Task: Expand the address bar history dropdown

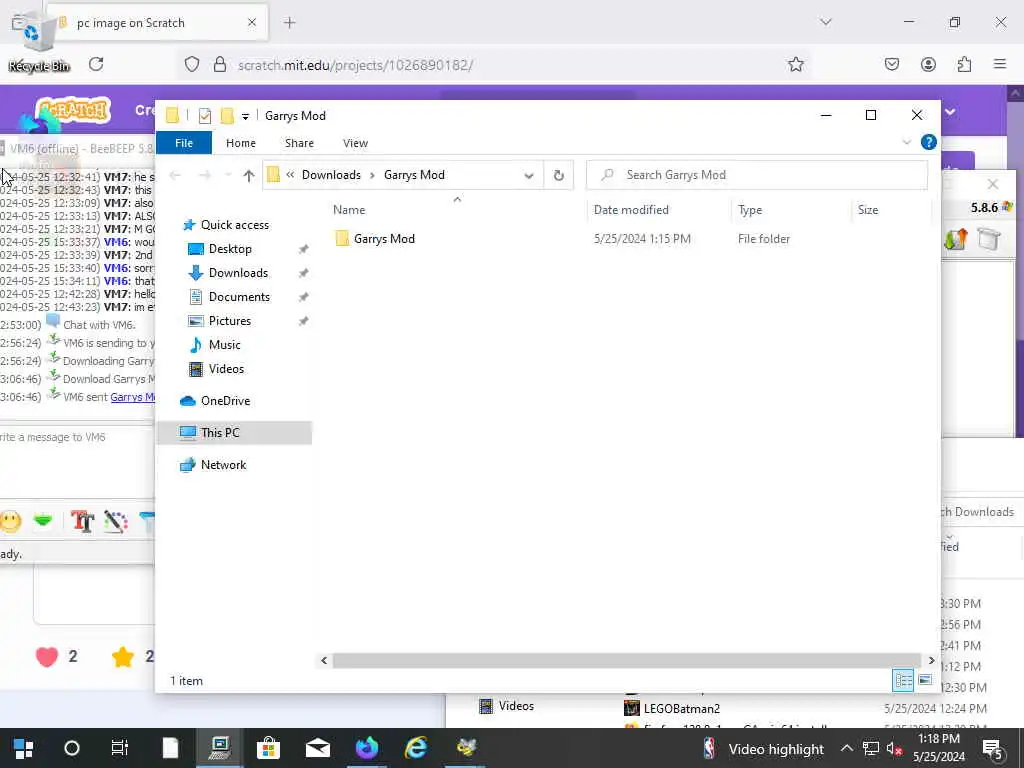Action: pos(529,175)
